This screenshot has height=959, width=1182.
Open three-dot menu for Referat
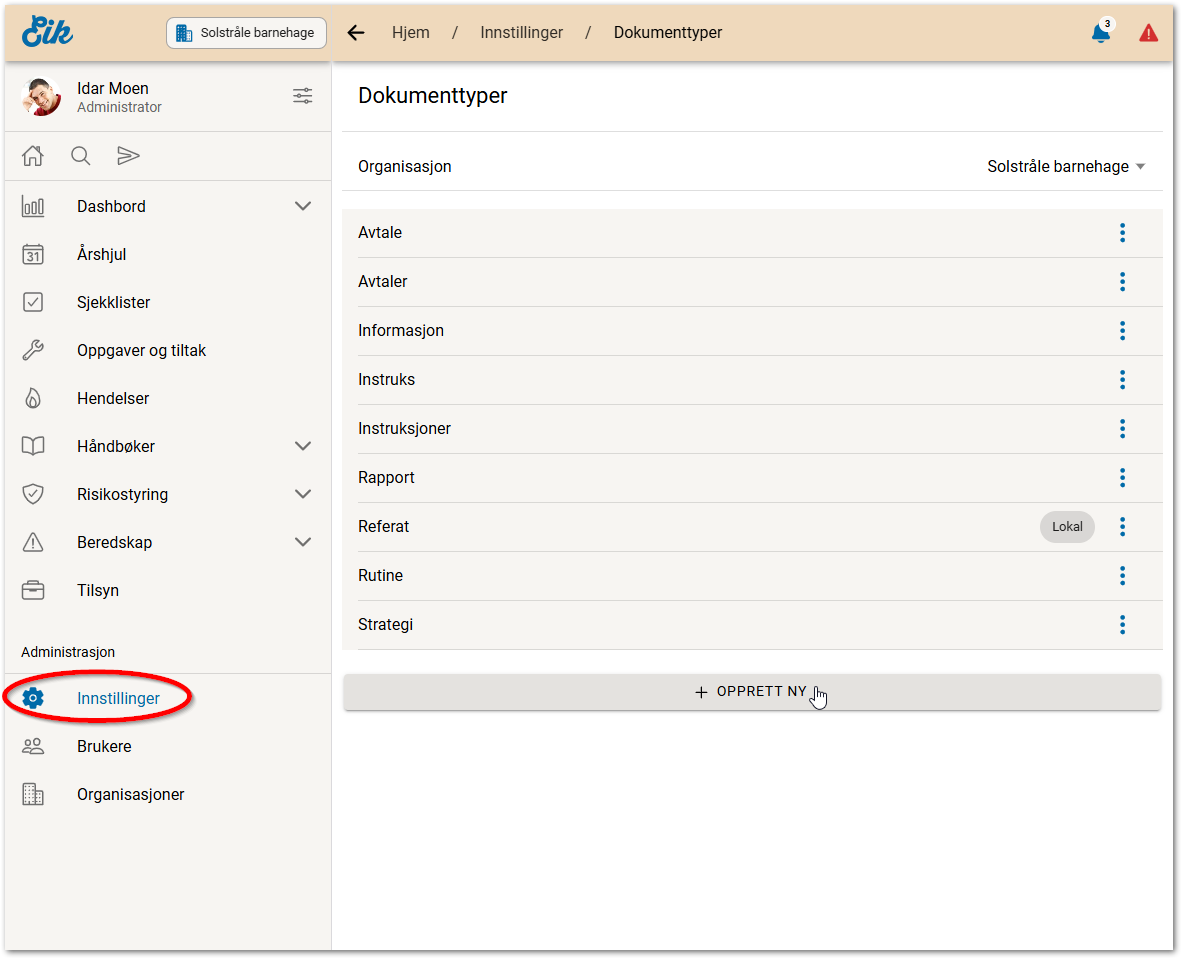click(1122, 527)
